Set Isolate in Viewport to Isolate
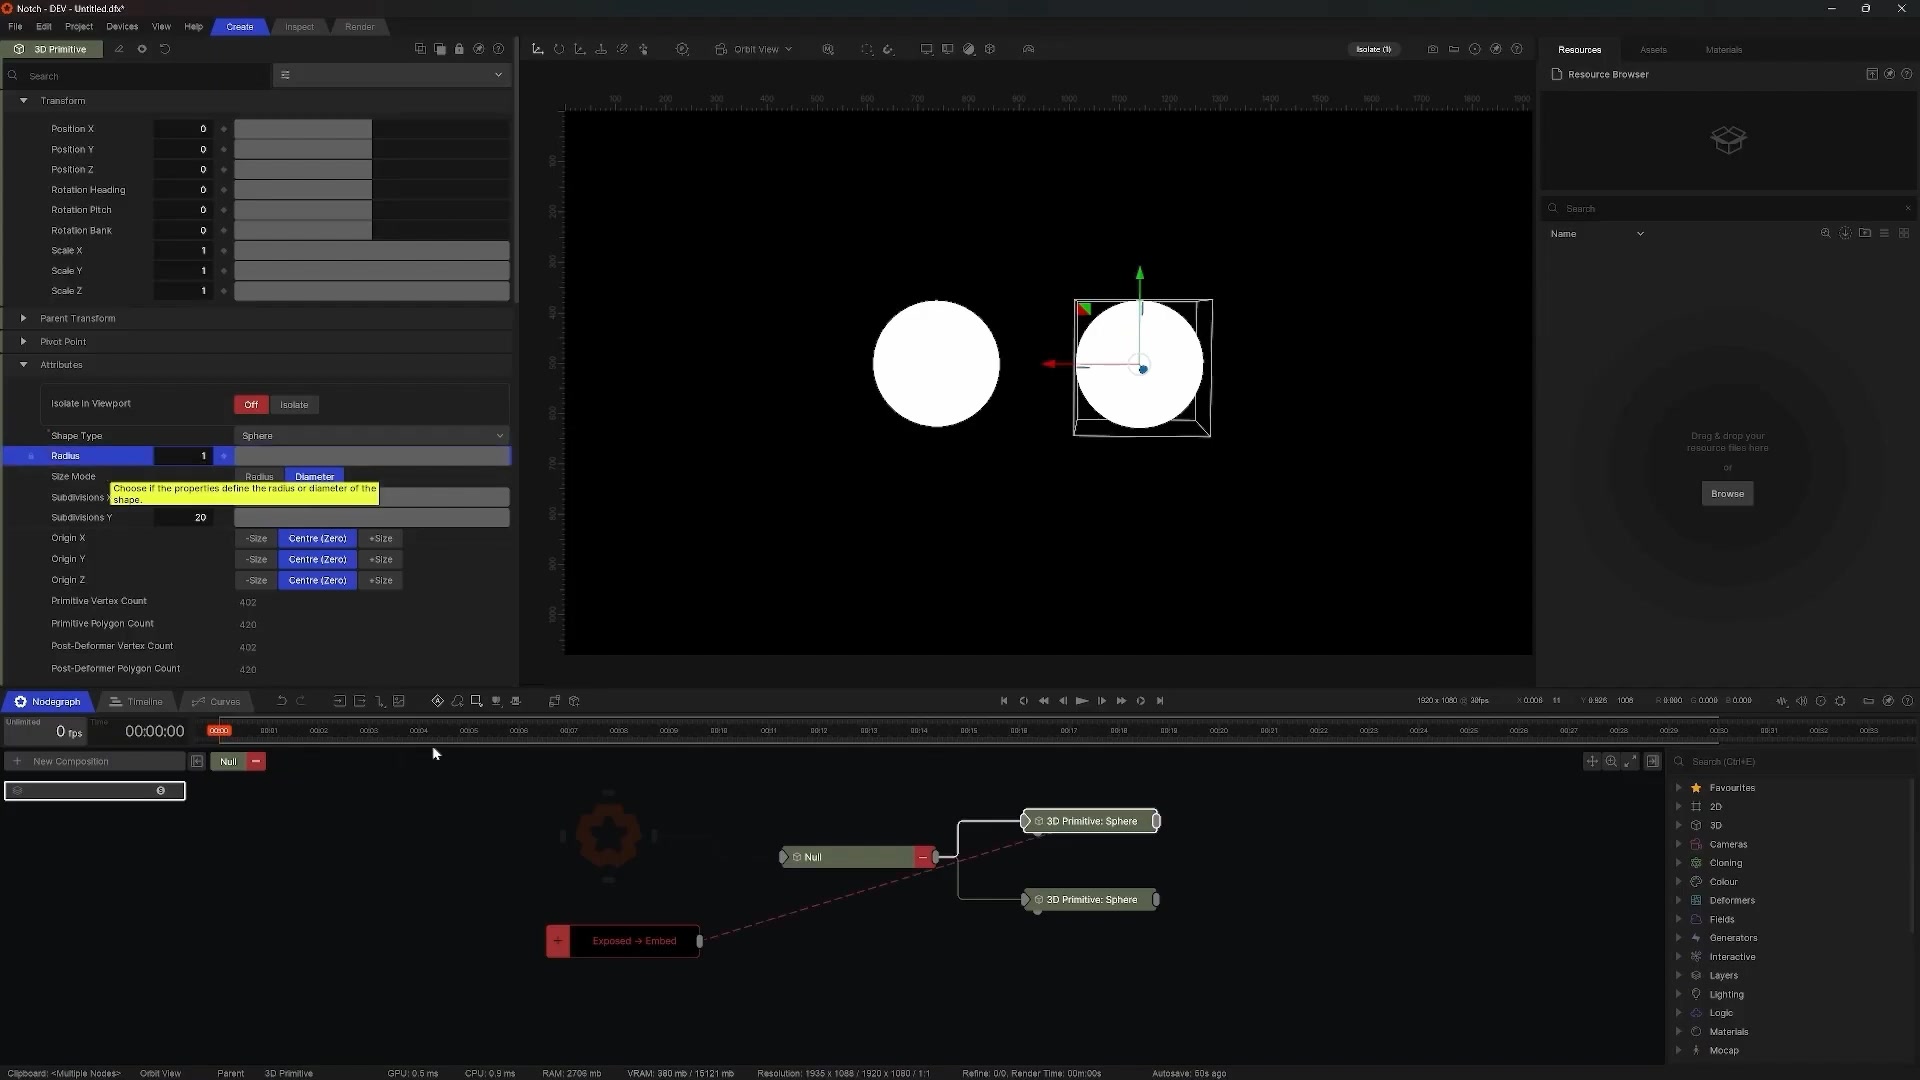 click(x=294, y=405)
